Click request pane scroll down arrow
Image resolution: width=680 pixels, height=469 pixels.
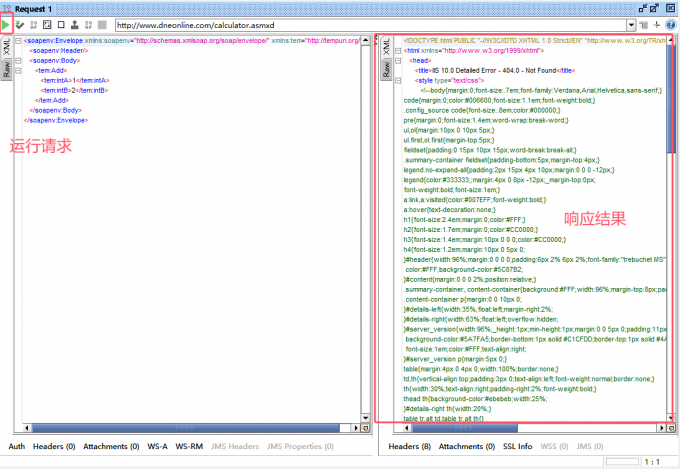pyautogui.click(x=366, y=419)
